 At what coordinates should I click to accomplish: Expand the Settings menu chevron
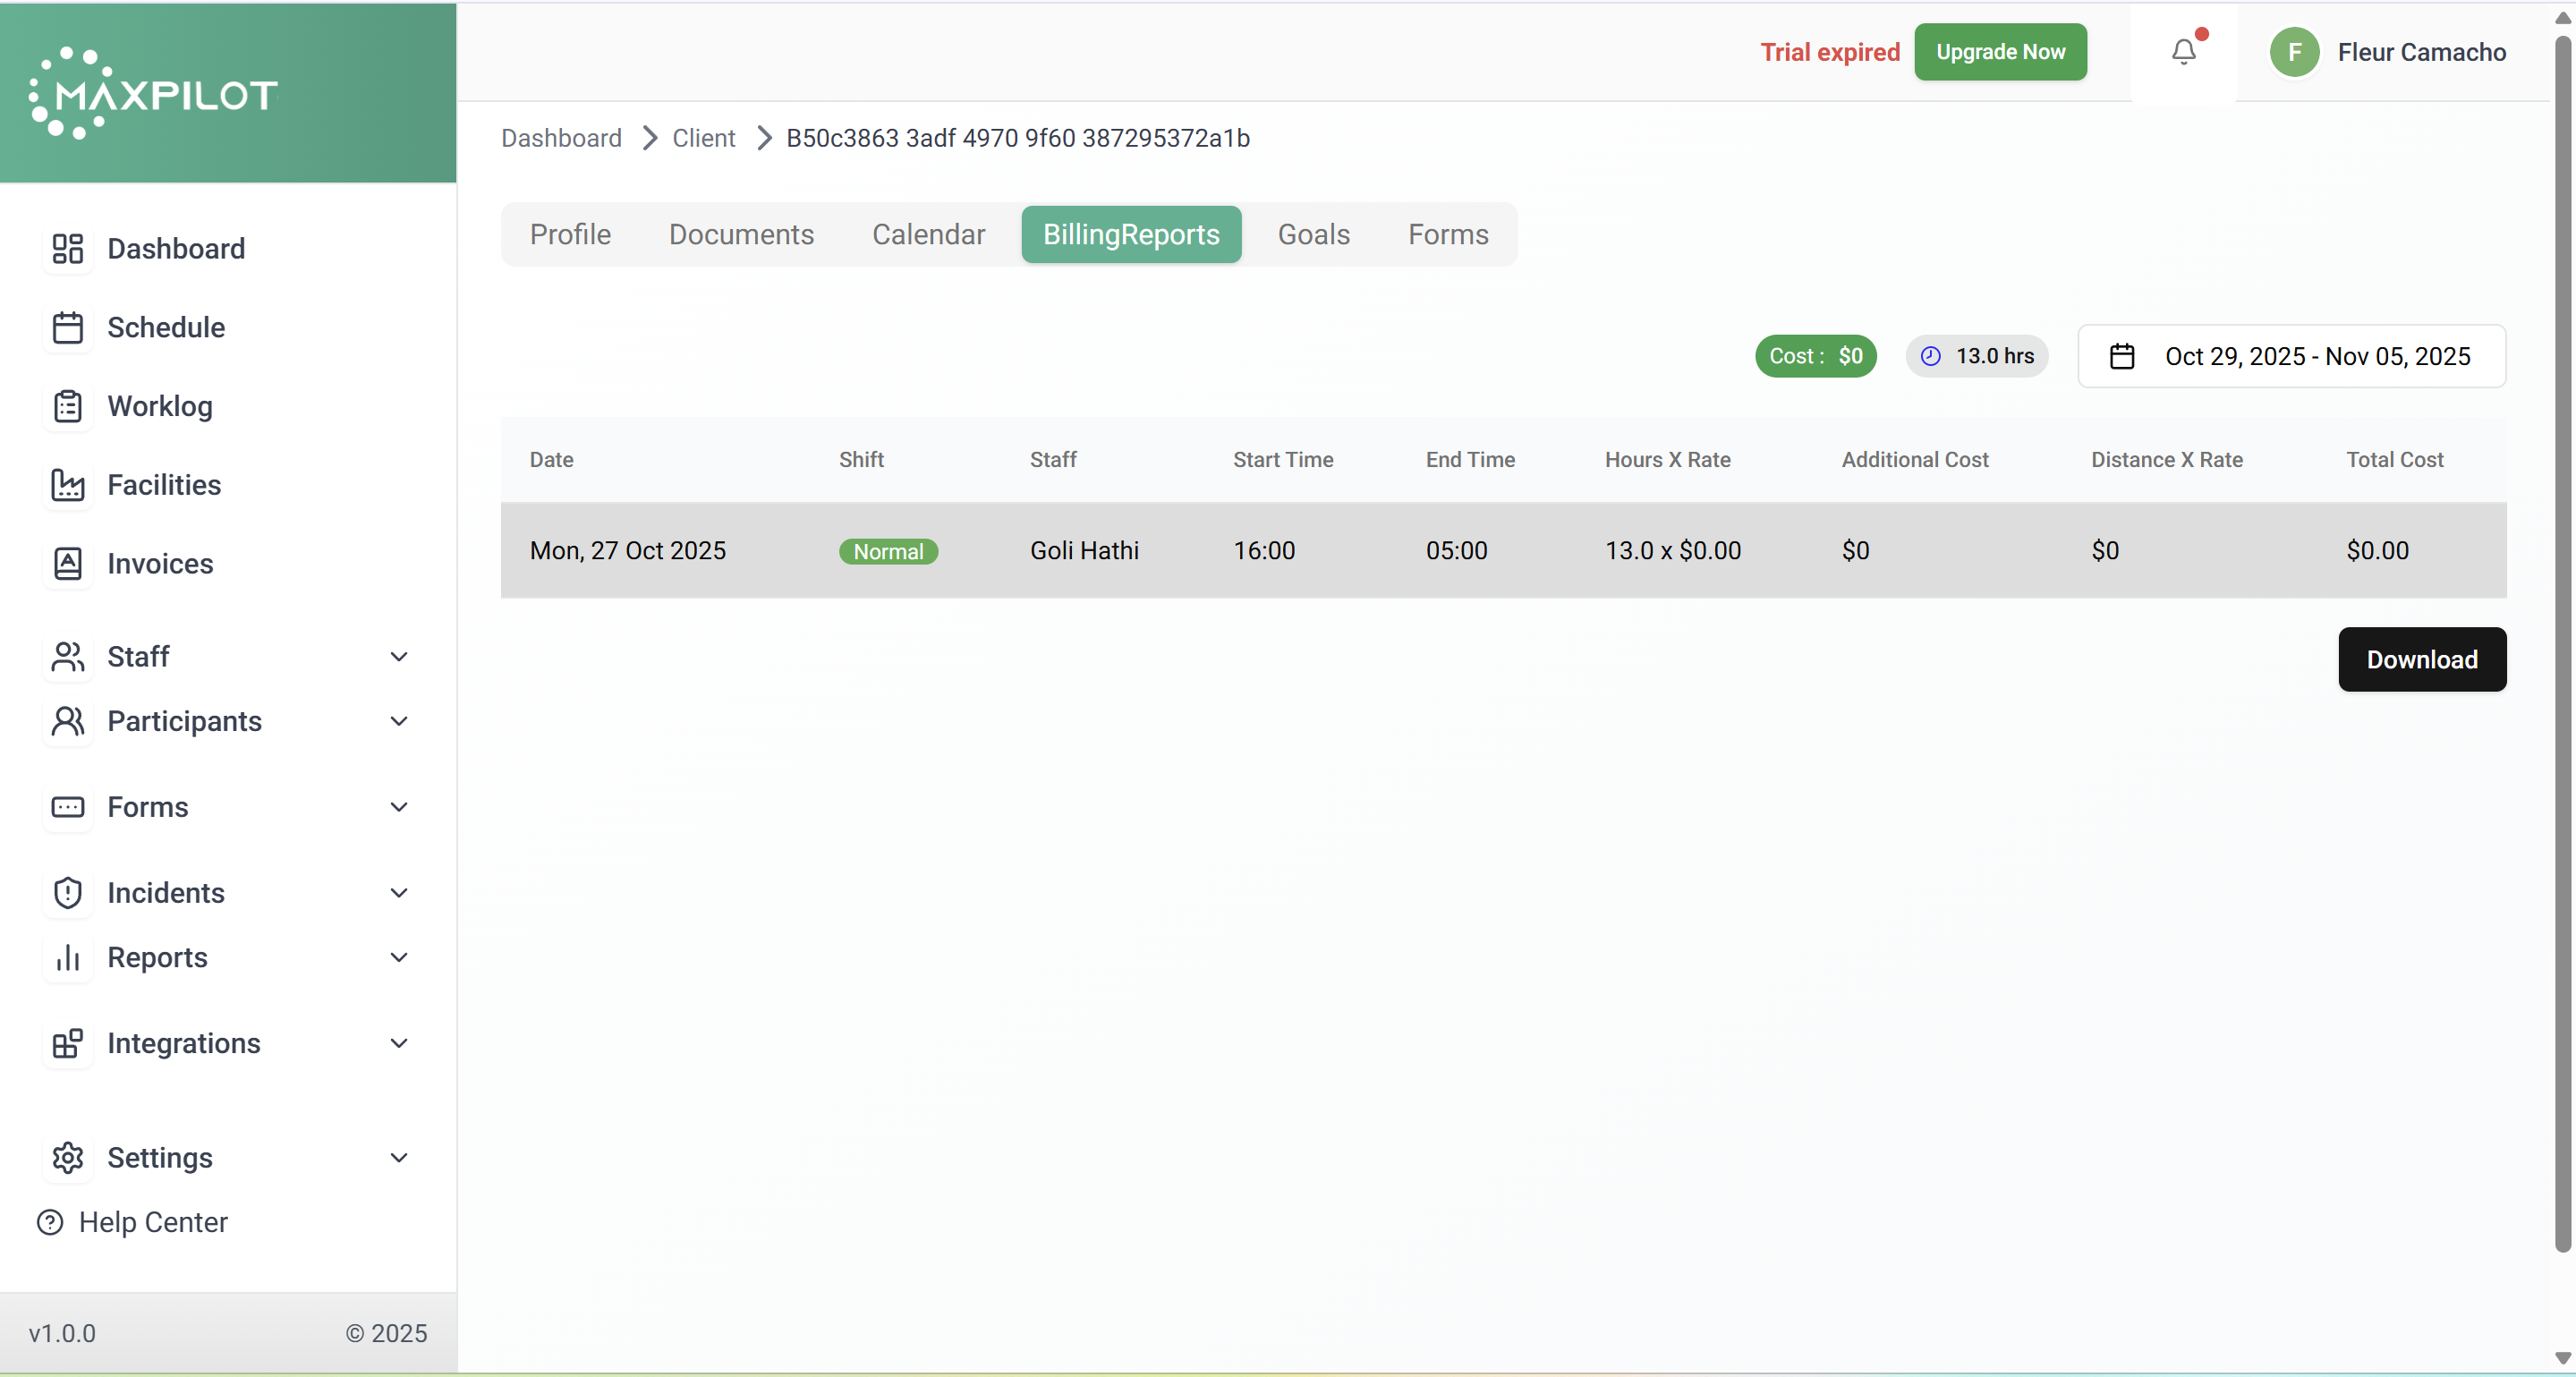click(398, 1157)
